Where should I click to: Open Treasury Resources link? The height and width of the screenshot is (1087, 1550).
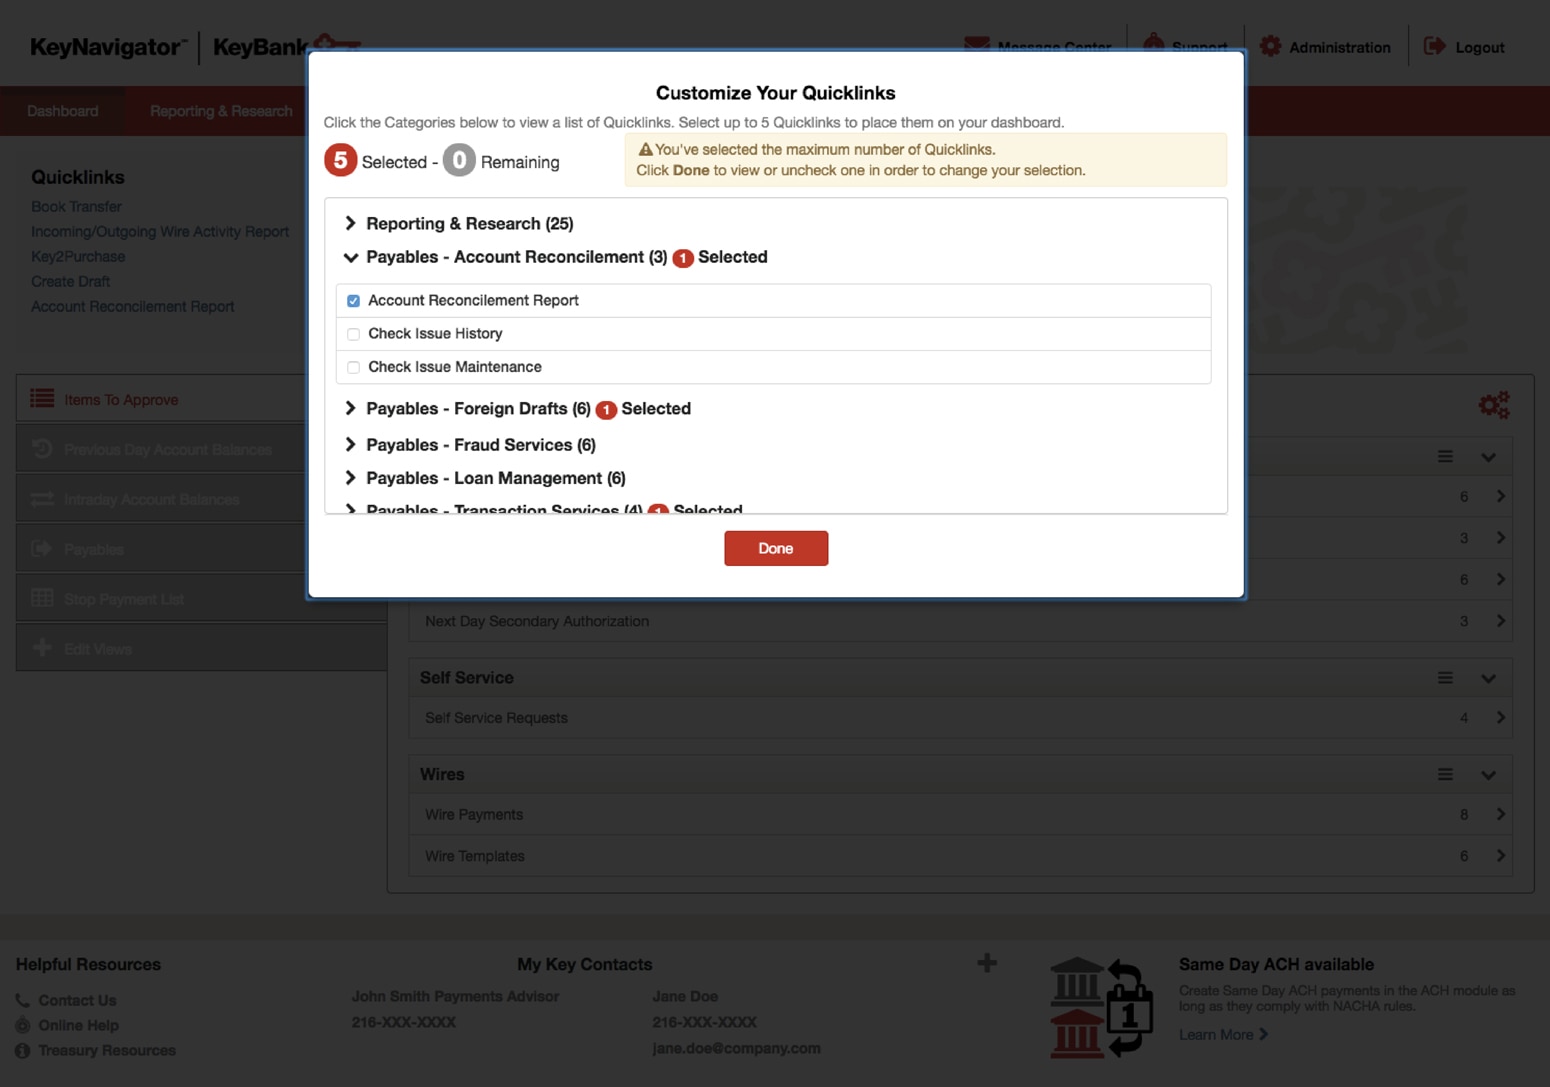coord(107,1050)
